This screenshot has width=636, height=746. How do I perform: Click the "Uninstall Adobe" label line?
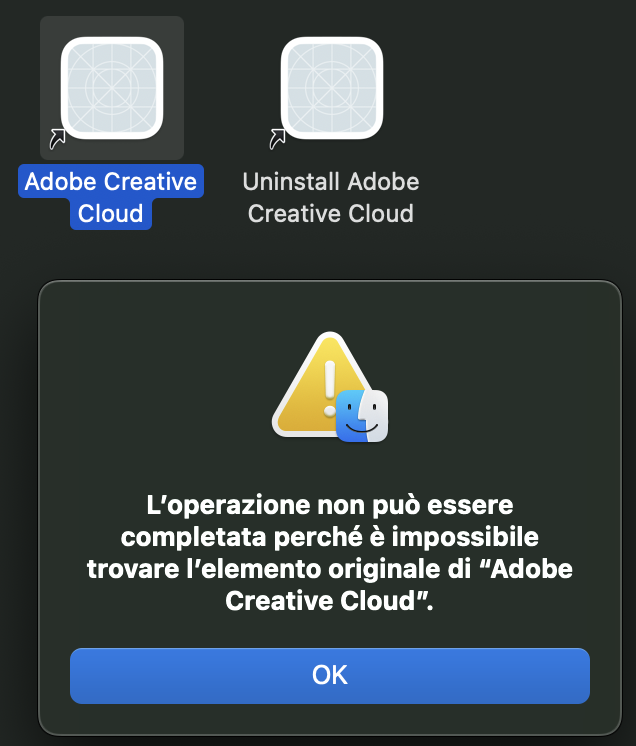click(x=331, y=182)
